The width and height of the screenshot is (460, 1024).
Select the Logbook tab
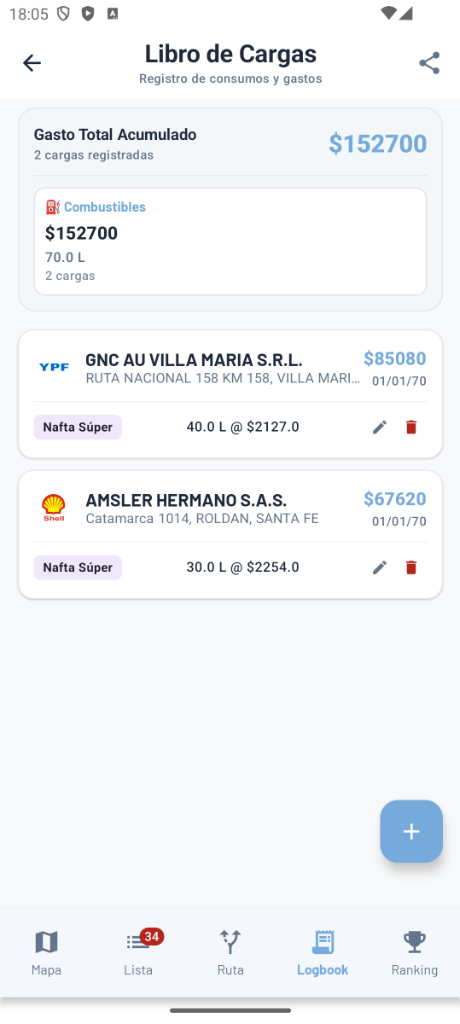(x=322, y=953)
